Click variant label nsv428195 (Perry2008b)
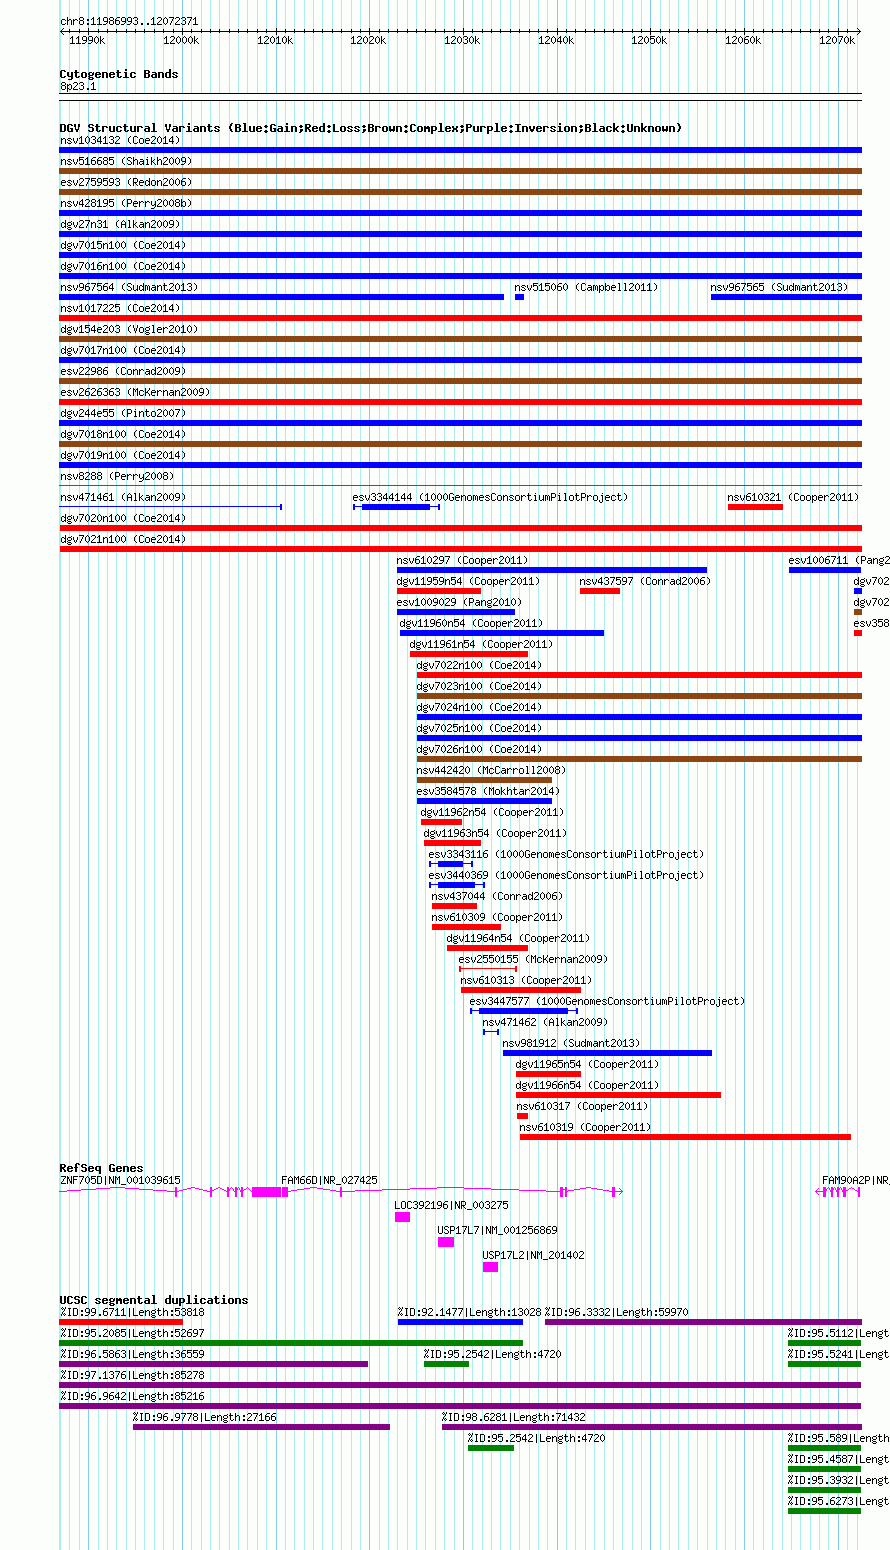 pos(126,203)
